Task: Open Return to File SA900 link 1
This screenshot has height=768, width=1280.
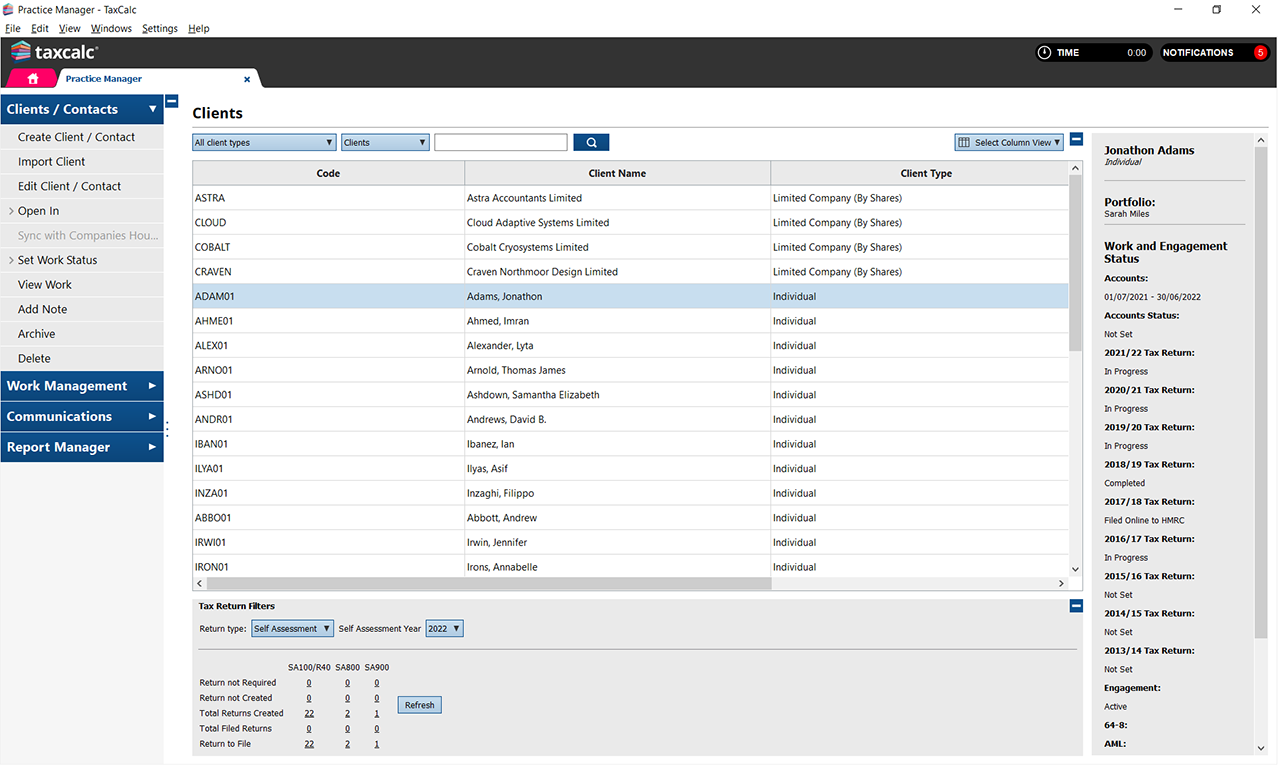Action: pos(376,744)
